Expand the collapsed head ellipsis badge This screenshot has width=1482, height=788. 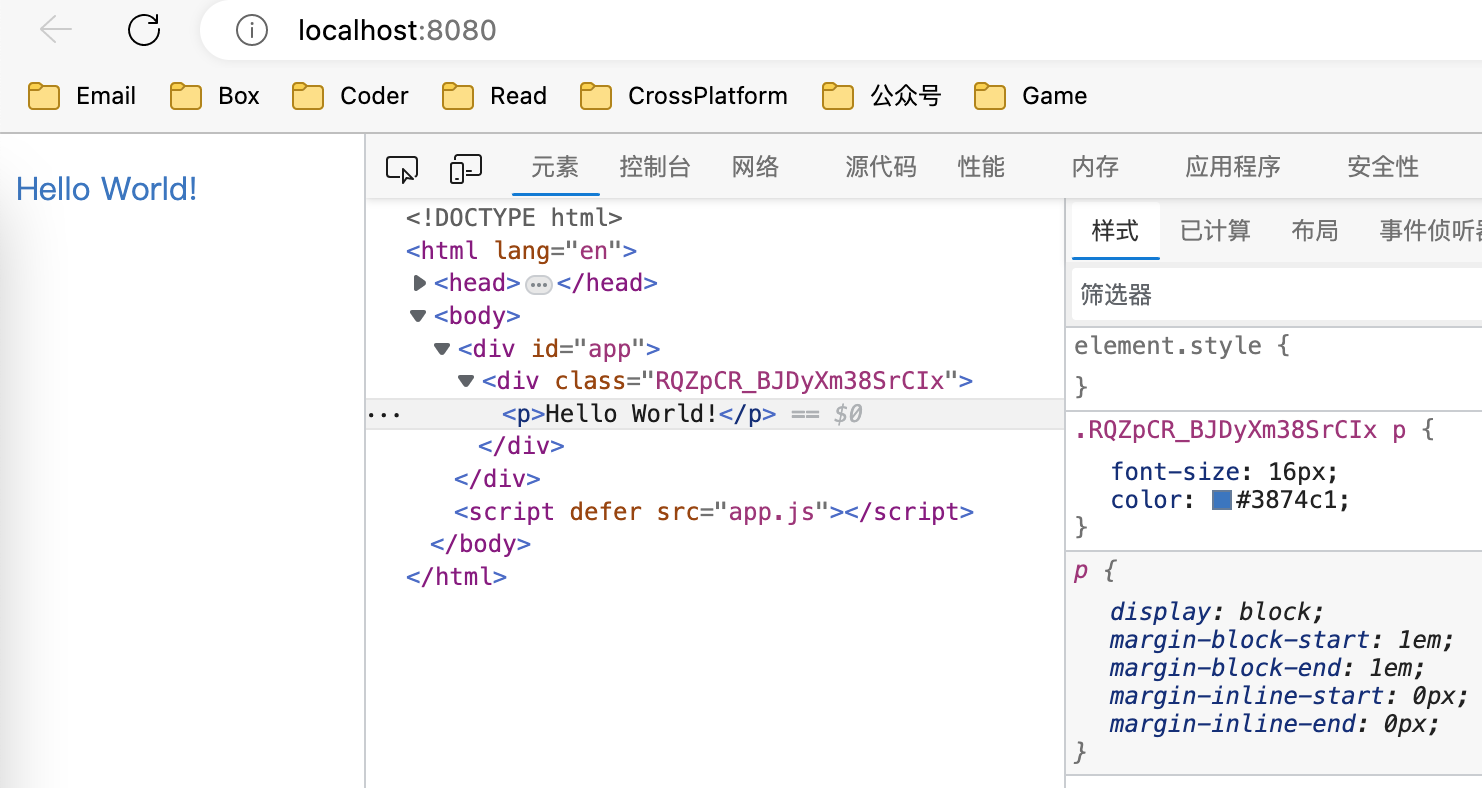pyautogui.click(x=539, y=285)
